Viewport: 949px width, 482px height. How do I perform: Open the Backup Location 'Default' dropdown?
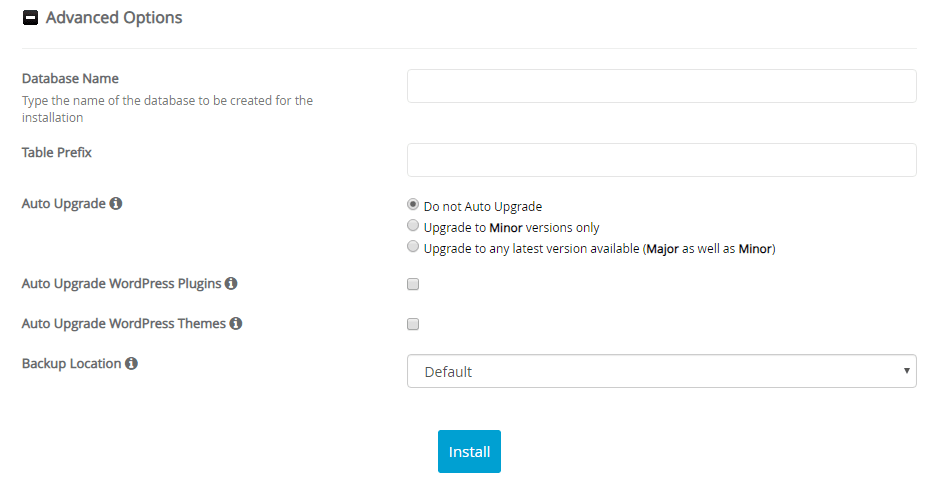[x=661, y=371]
